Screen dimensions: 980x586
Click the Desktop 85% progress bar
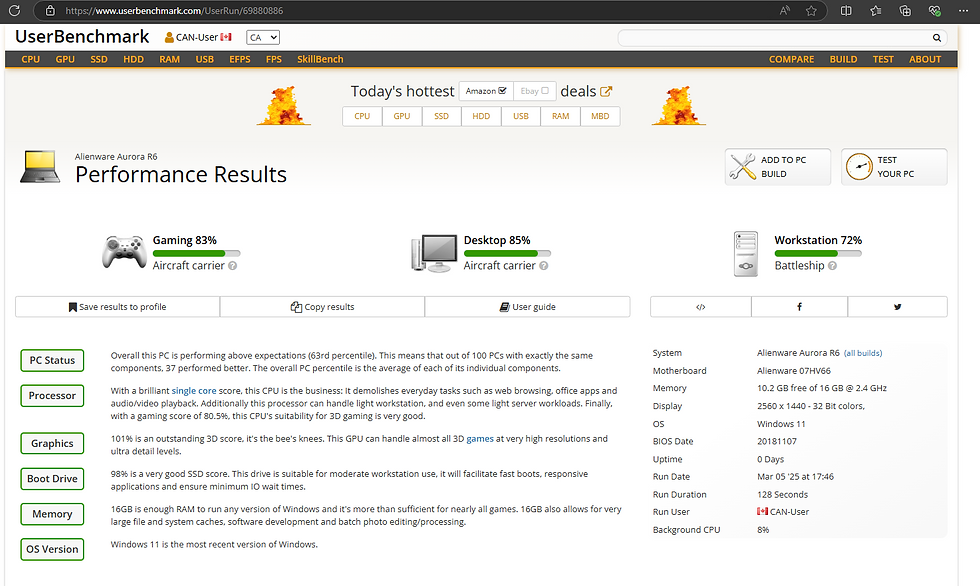pyautogui.click(x=508, y=254)
